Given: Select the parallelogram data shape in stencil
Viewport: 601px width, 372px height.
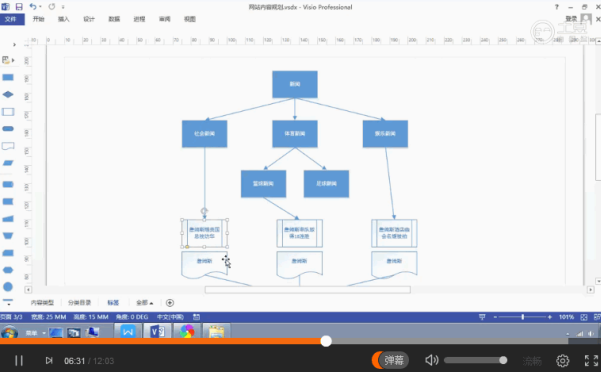Looking at the screenshot, I should tap(8, 163).
